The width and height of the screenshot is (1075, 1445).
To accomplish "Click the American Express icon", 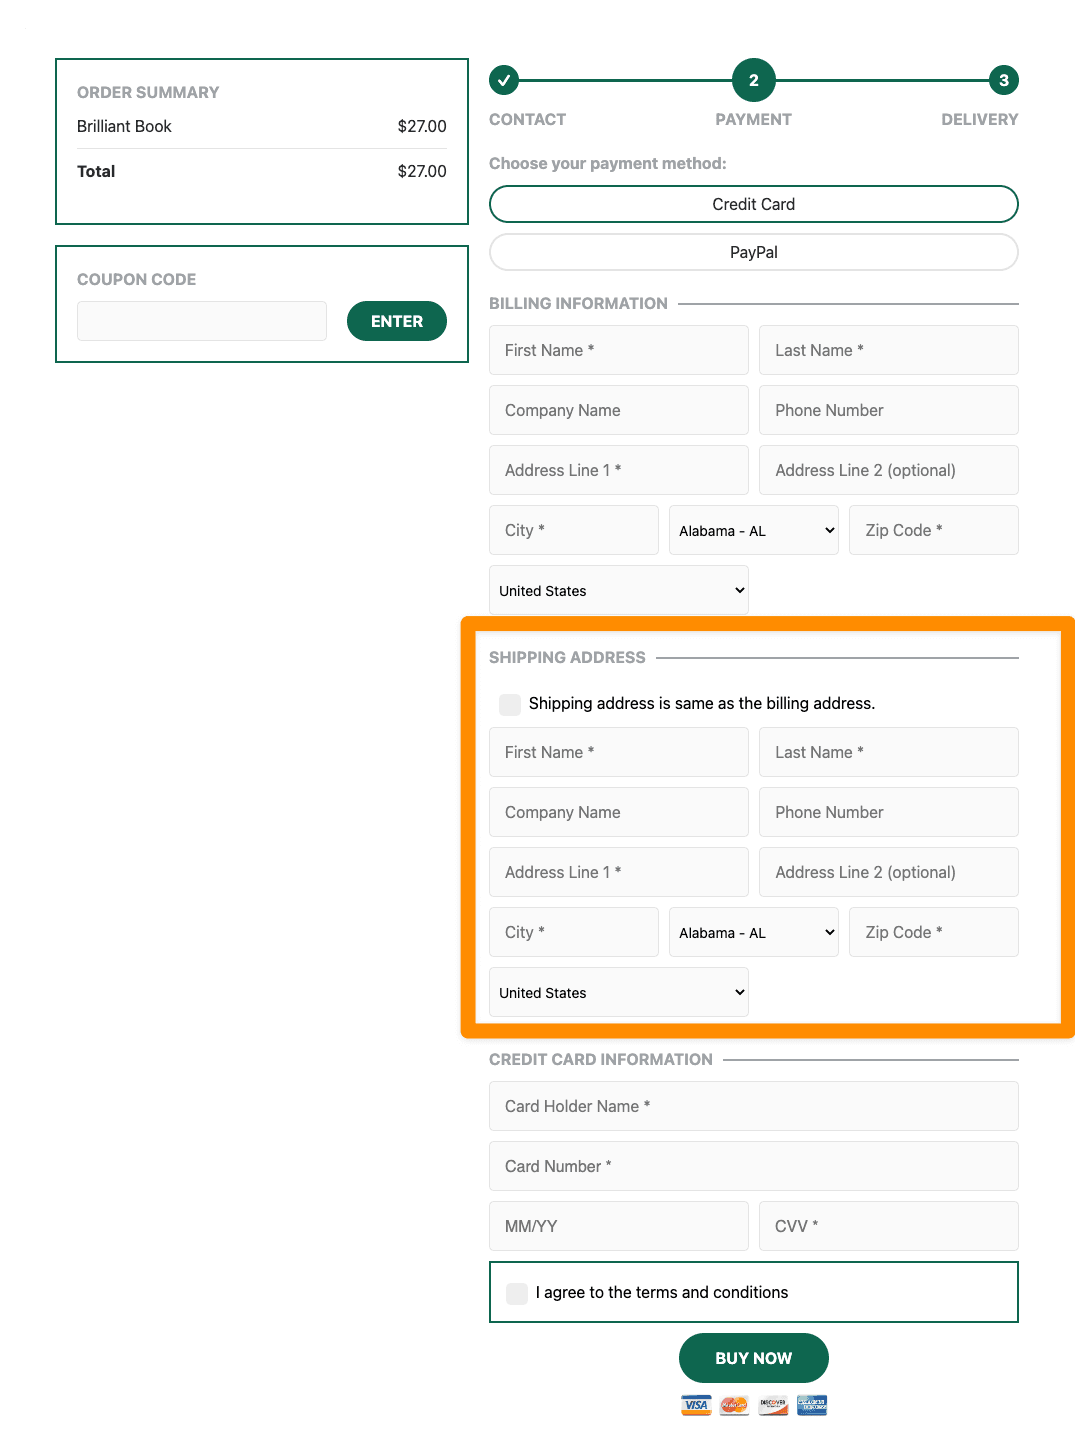I will pyautogui.click(x=811, y=1405).
